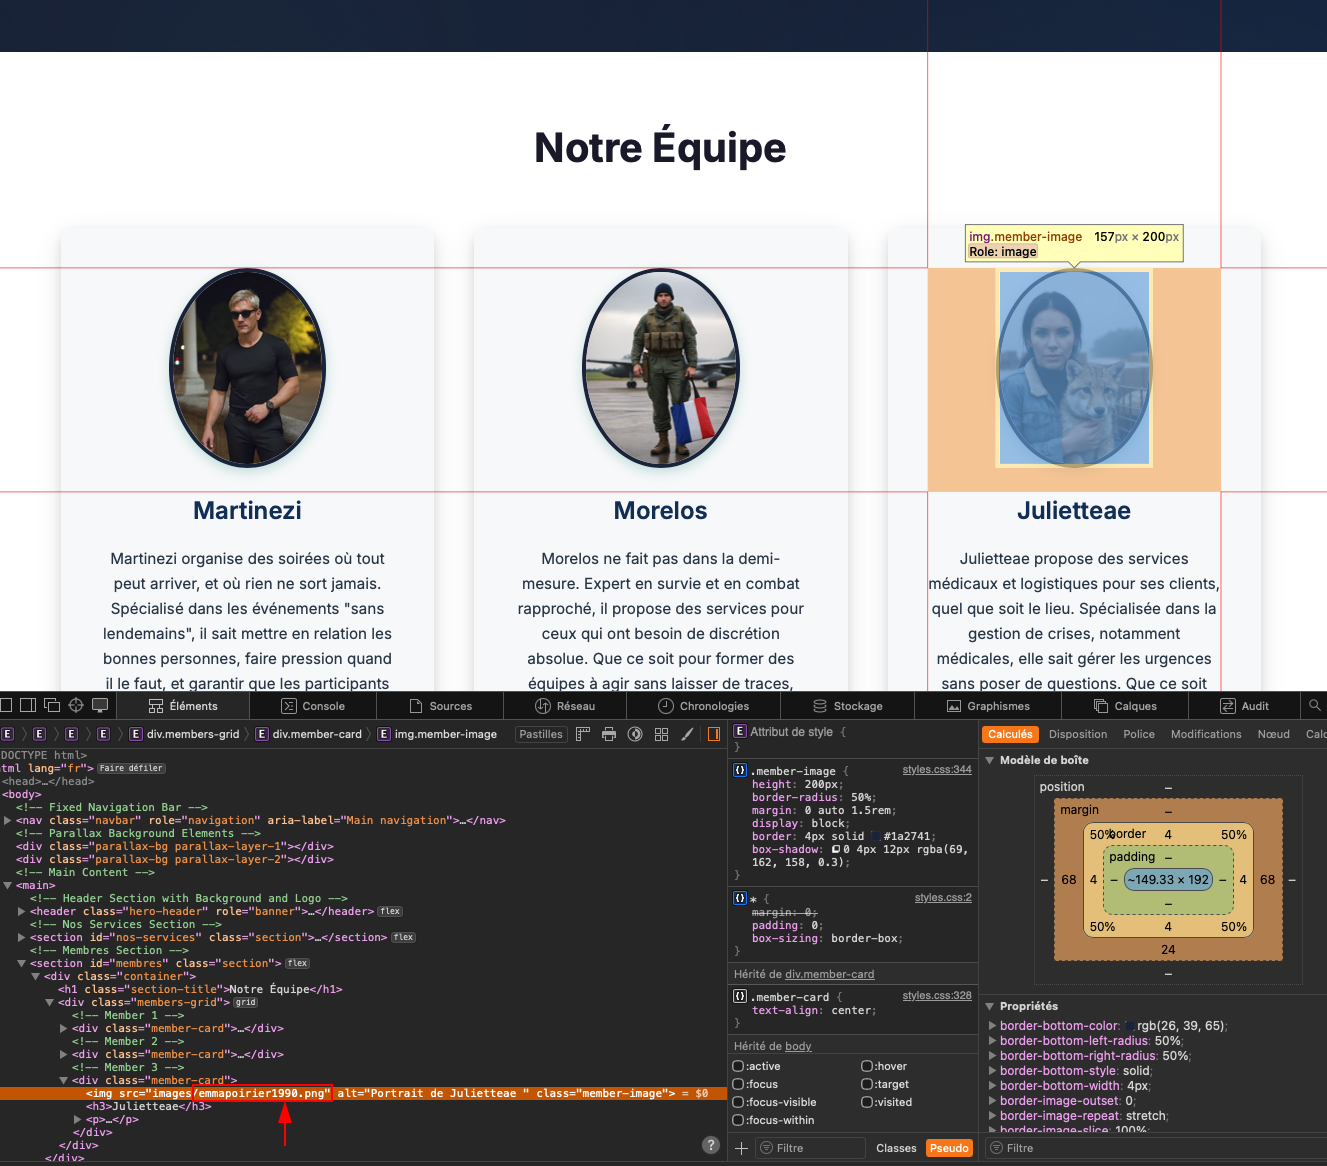Expand border-bottom-color computed property
This screenshot has width=1327, height=1166.
tap(992, 1026)
